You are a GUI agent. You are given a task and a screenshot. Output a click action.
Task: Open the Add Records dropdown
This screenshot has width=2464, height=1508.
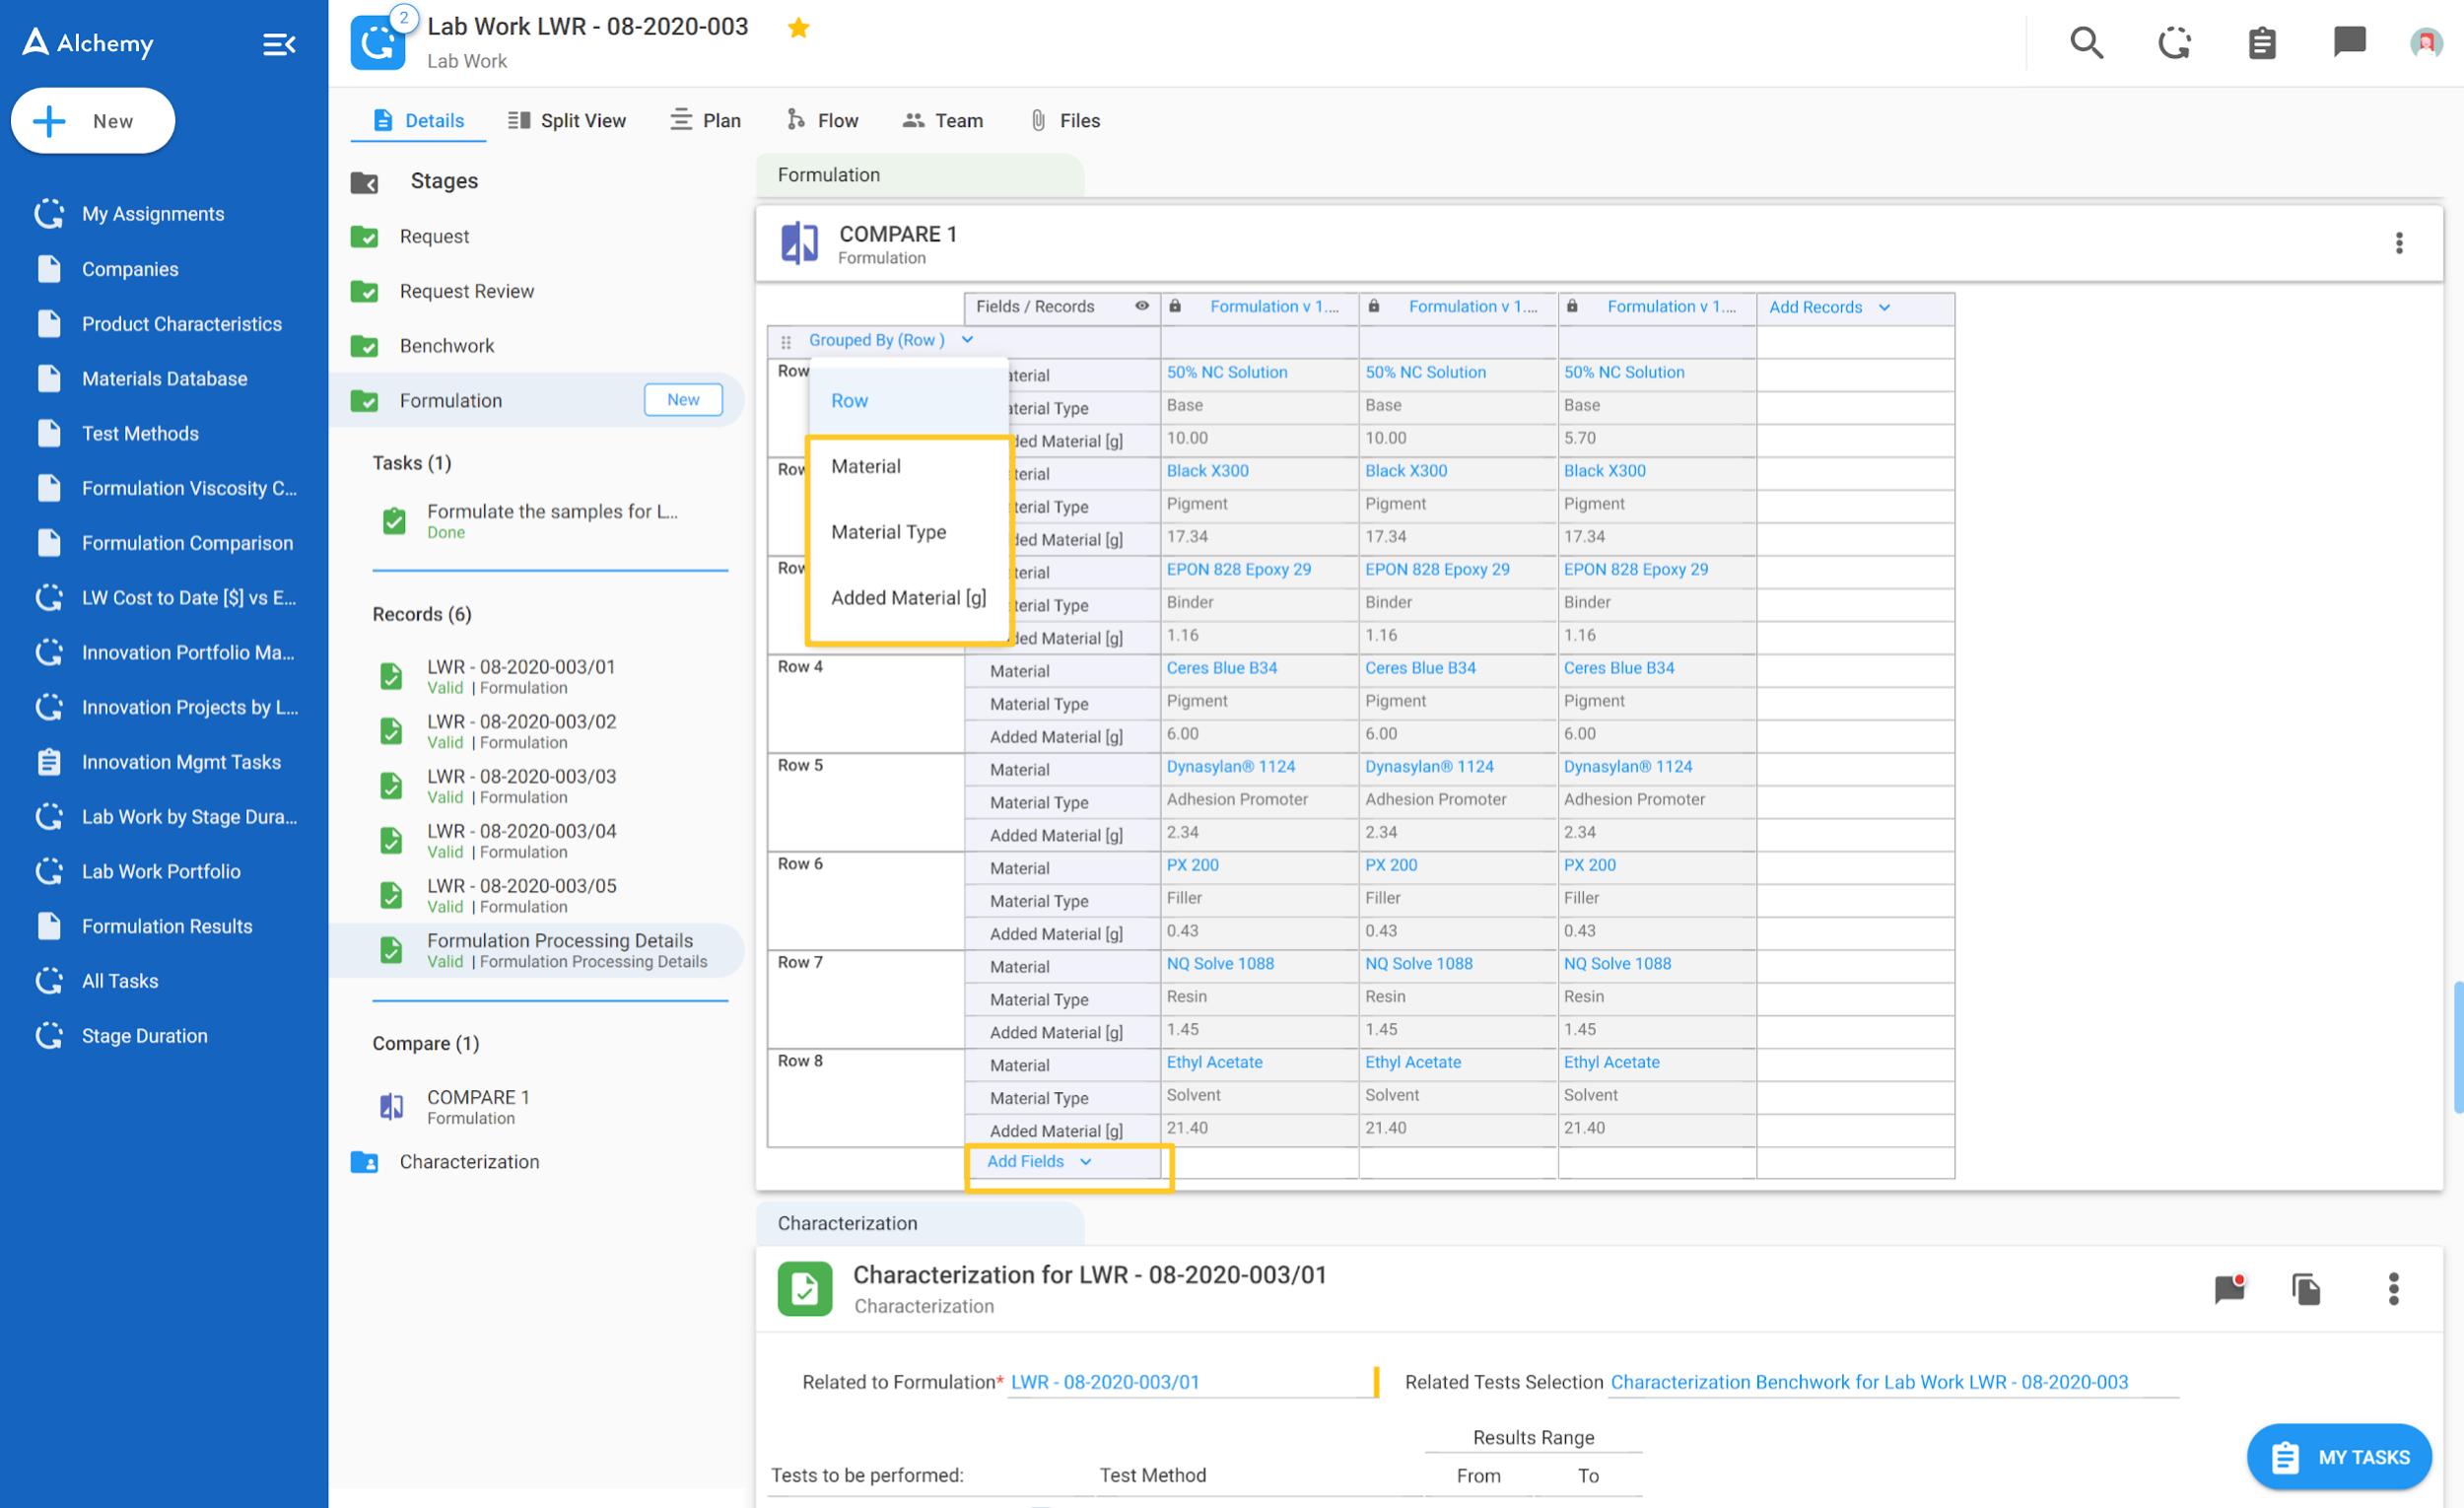pyautogui.click(x=1829, y=307)
